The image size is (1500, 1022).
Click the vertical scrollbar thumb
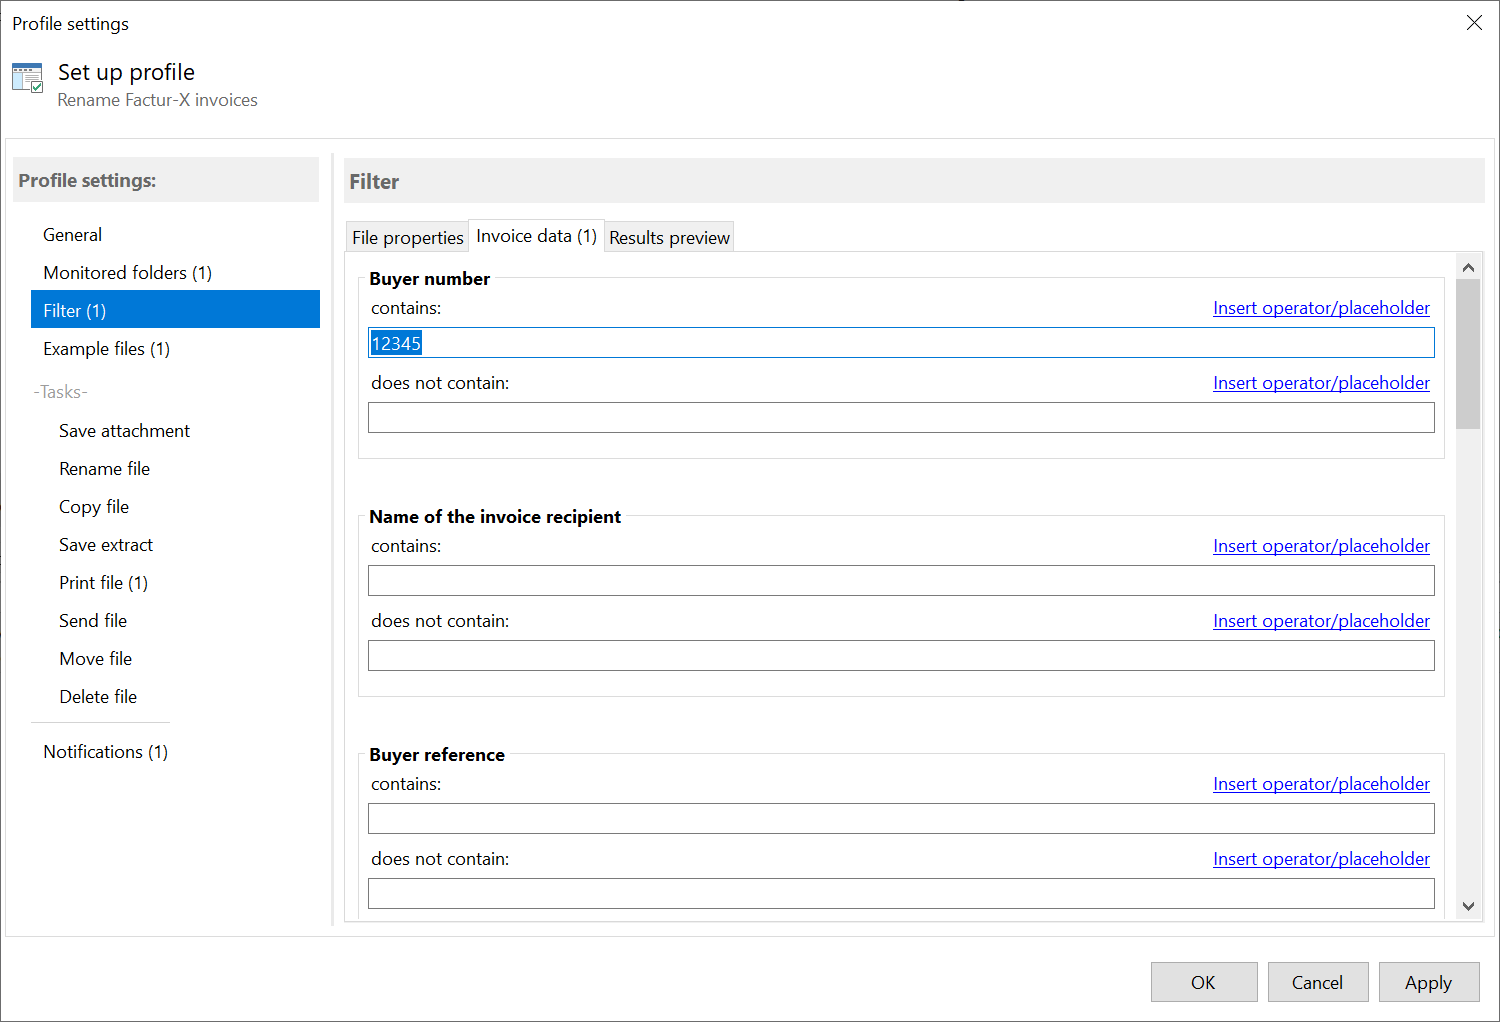(1468, 354)
